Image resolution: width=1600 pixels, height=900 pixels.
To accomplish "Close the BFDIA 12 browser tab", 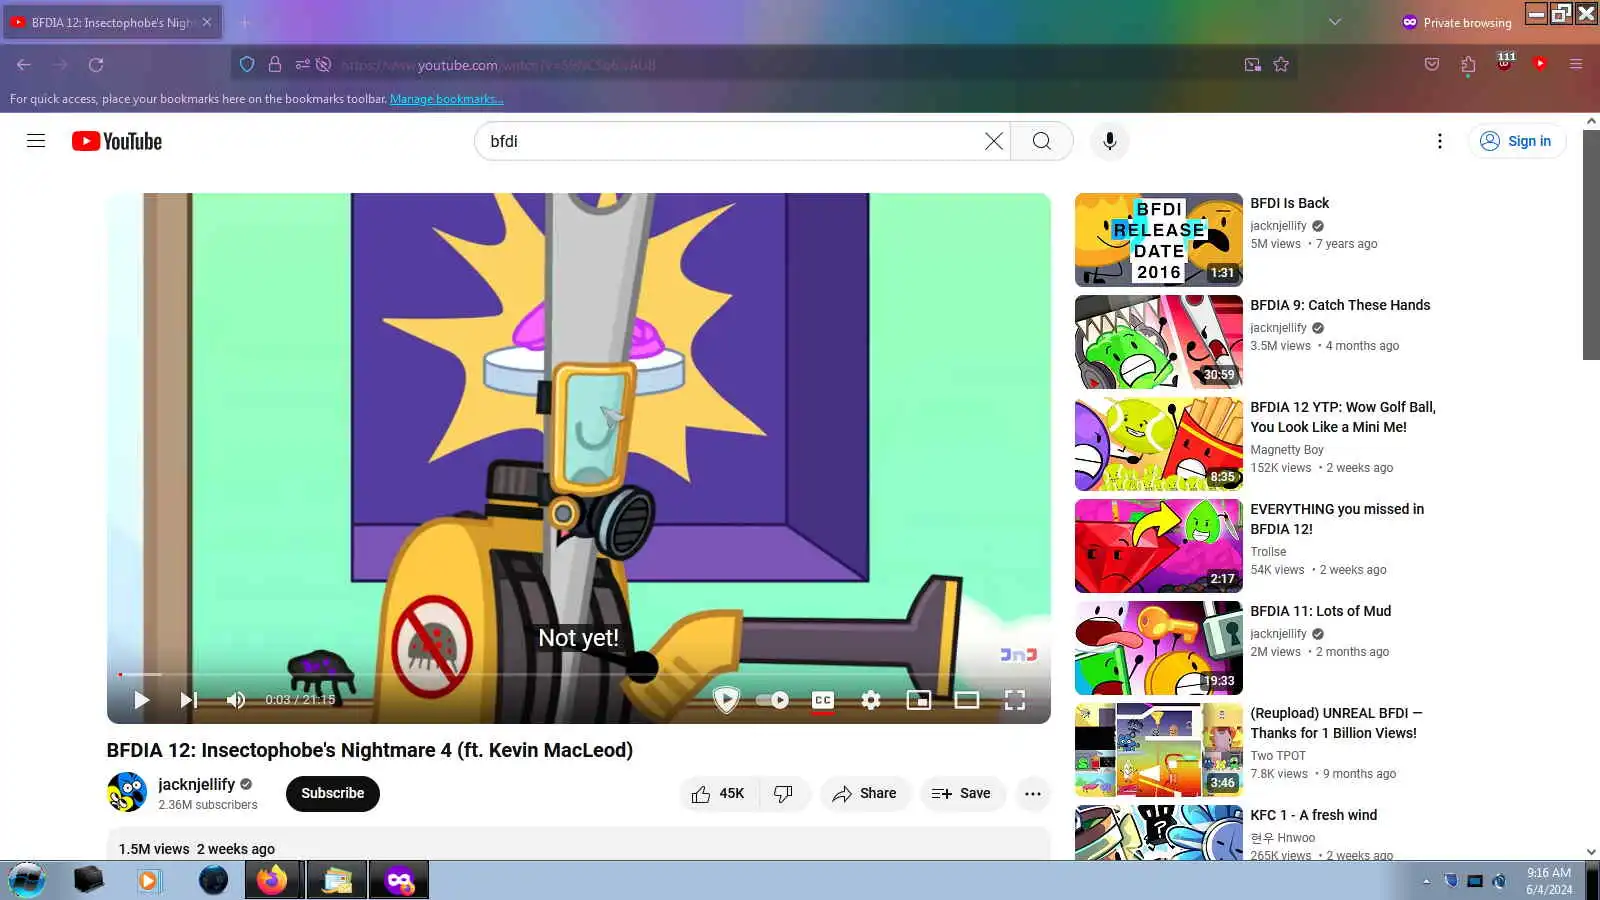I will pyautogui.click(x=207, y=22).
